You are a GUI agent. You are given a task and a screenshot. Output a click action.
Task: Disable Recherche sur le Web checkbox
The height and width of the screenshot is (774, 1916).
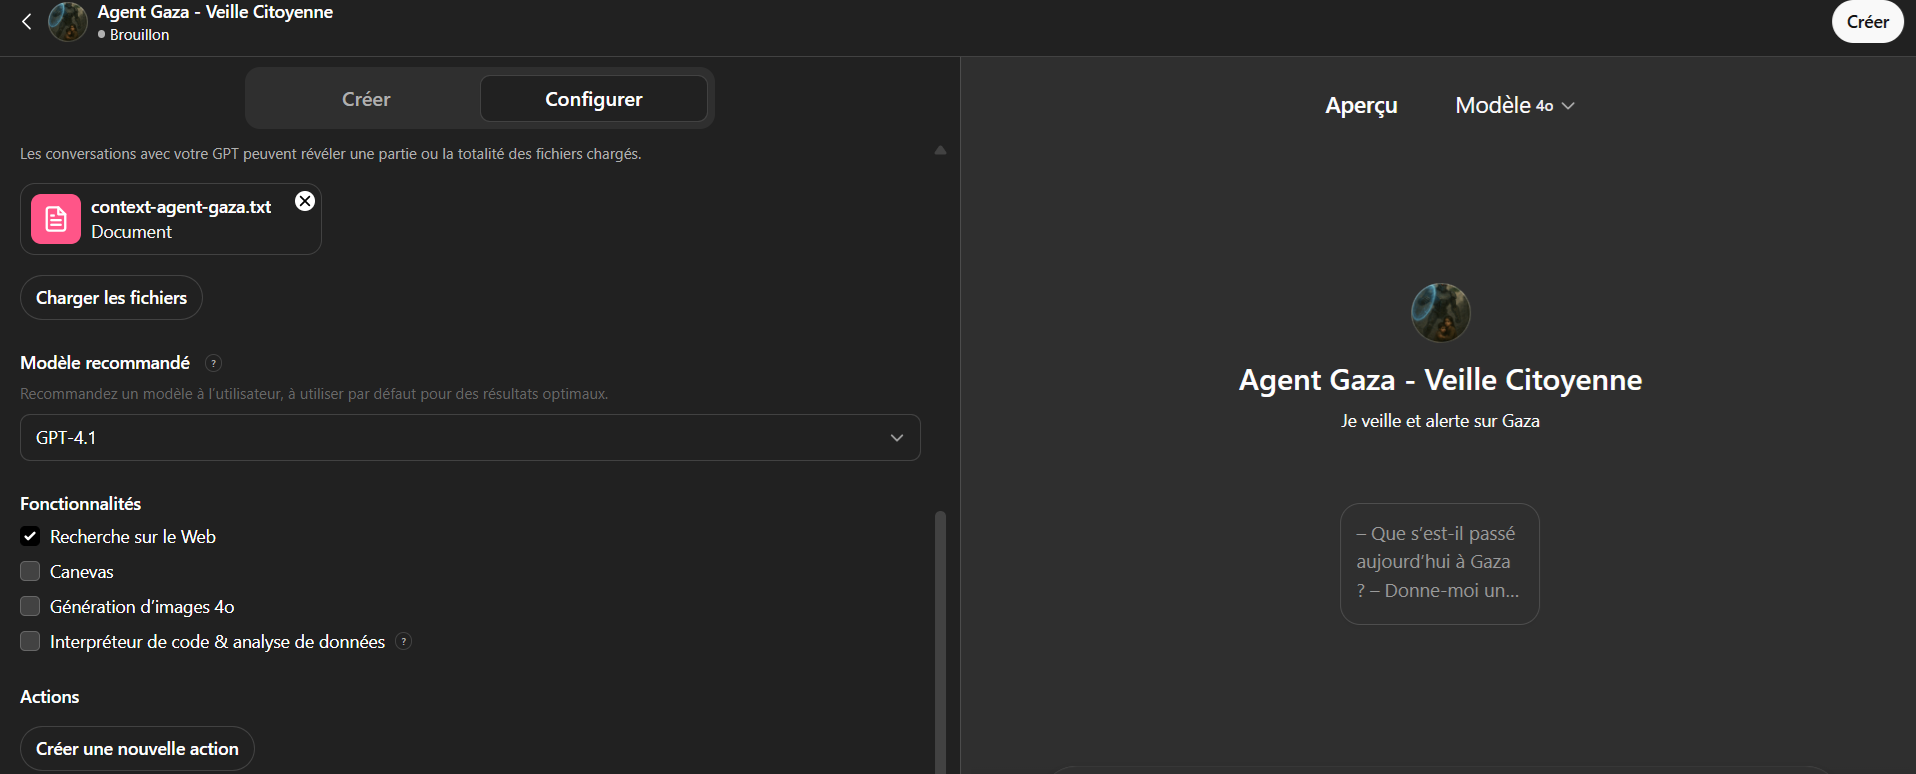[30, 536]
